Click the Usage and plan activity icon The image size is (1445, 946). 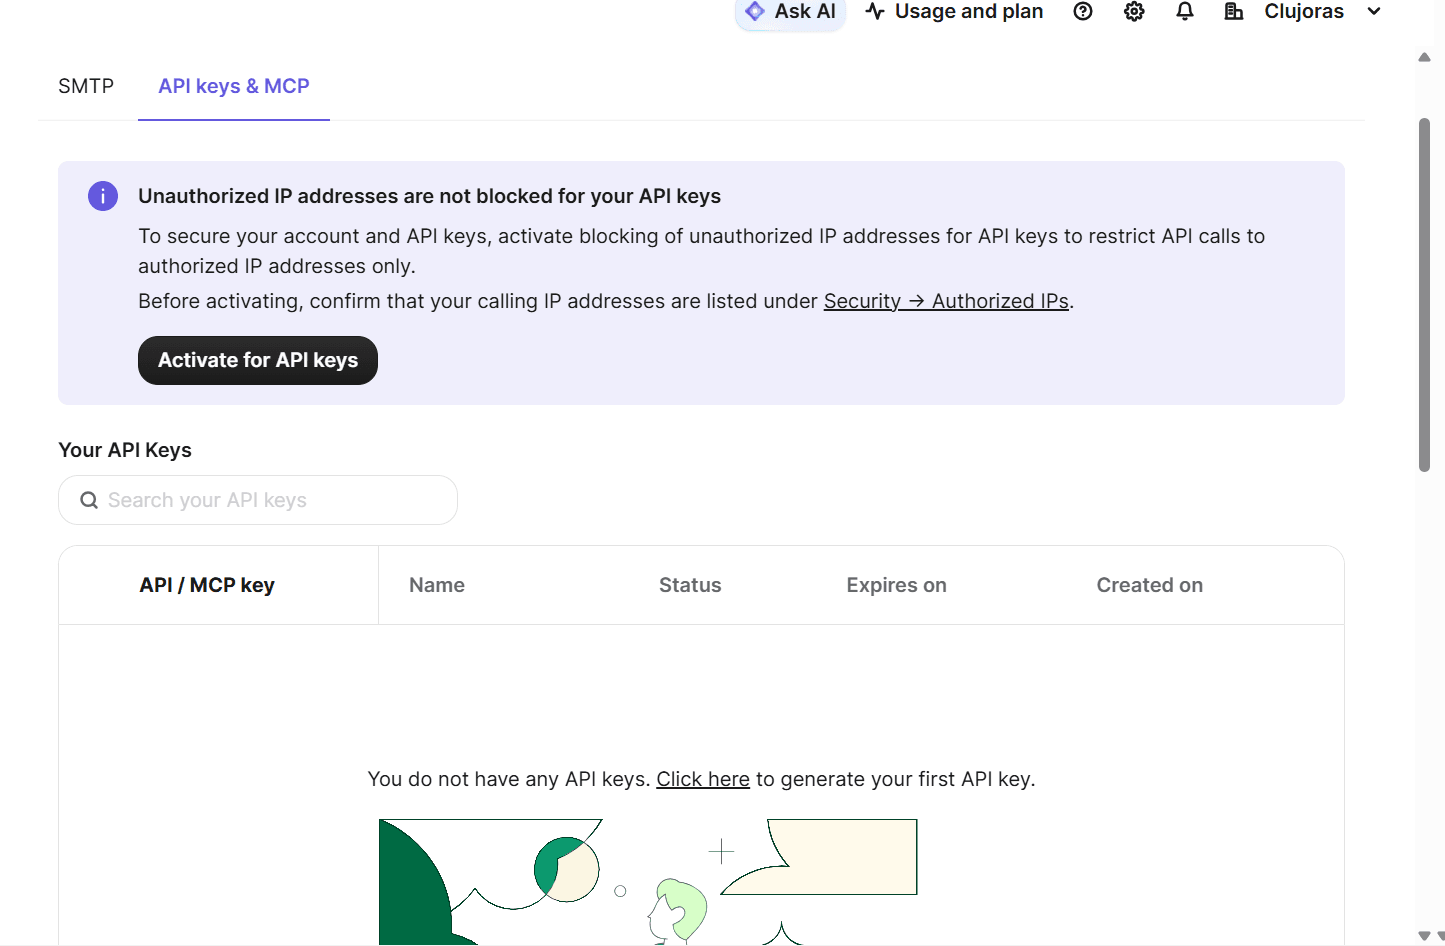click(875, 11)
